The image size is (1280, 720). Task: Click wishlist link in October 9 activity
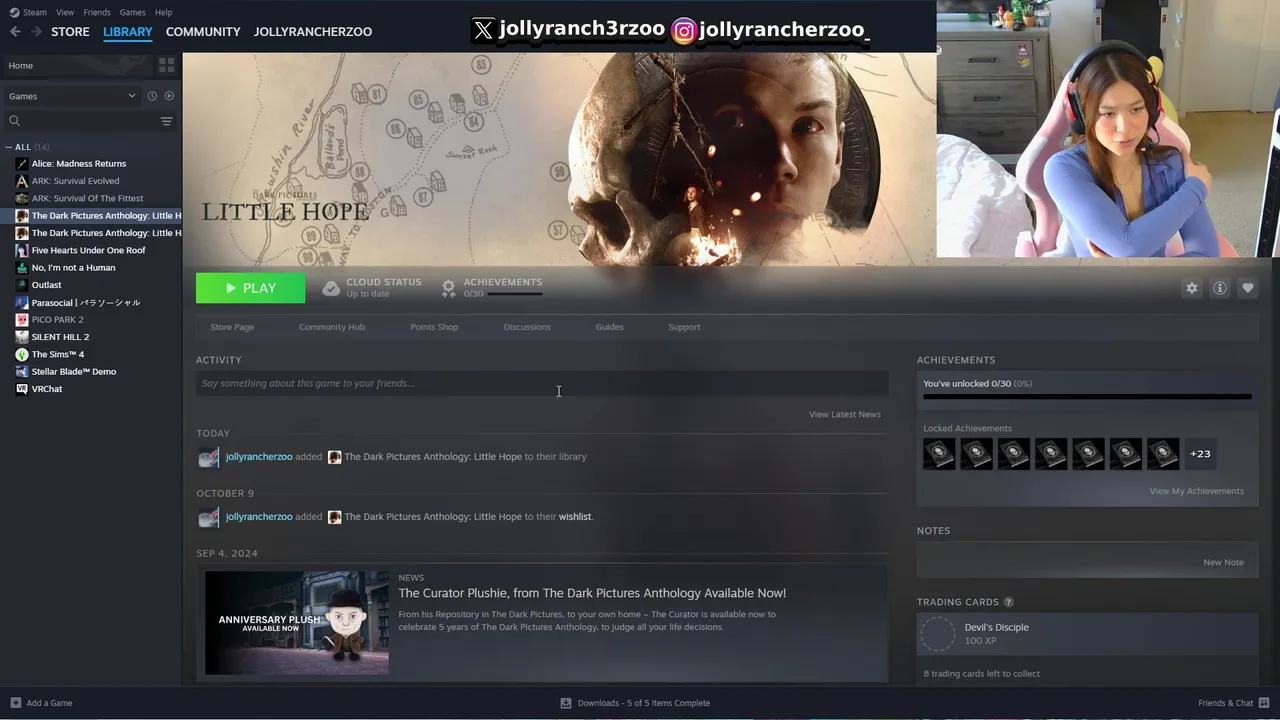click(x=575, y=517)
